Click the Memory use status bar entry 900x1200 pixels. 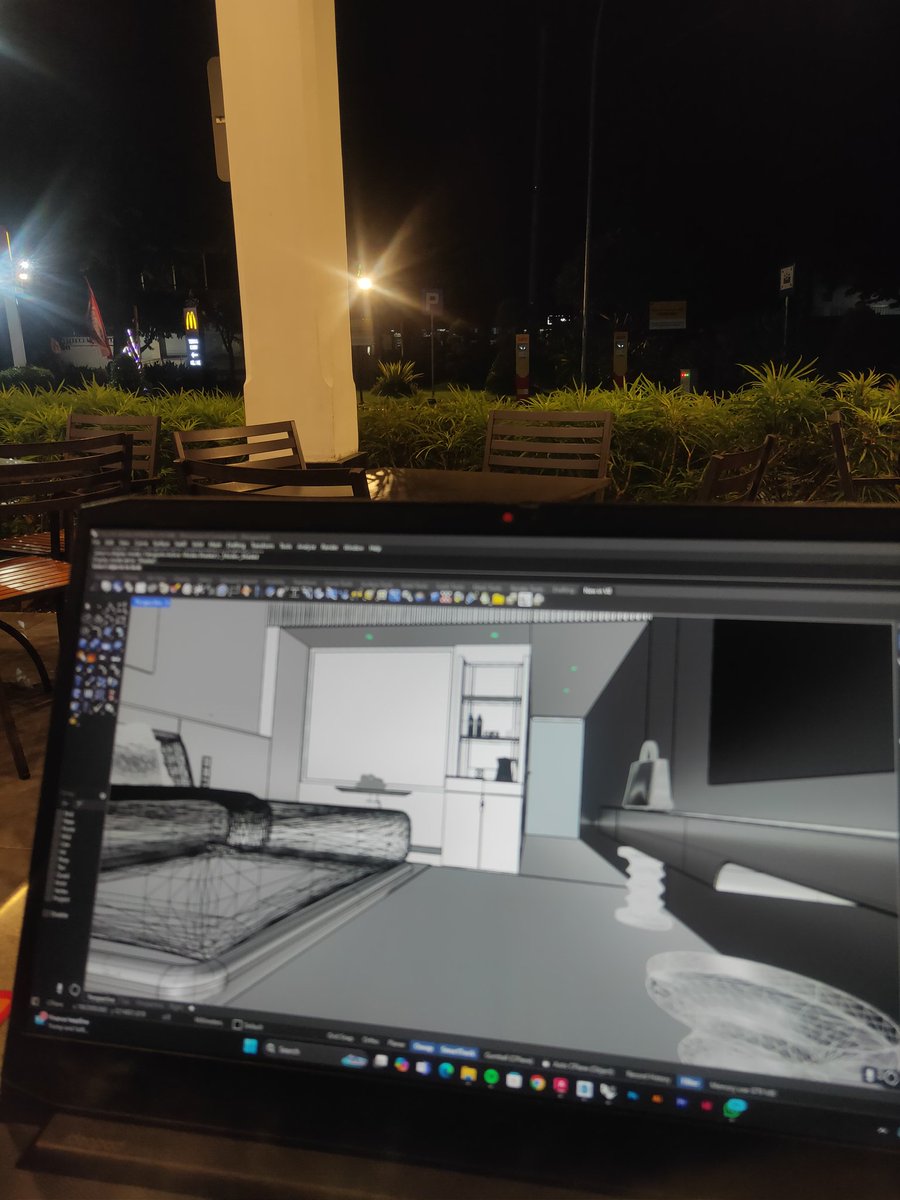click(743, 1089)
